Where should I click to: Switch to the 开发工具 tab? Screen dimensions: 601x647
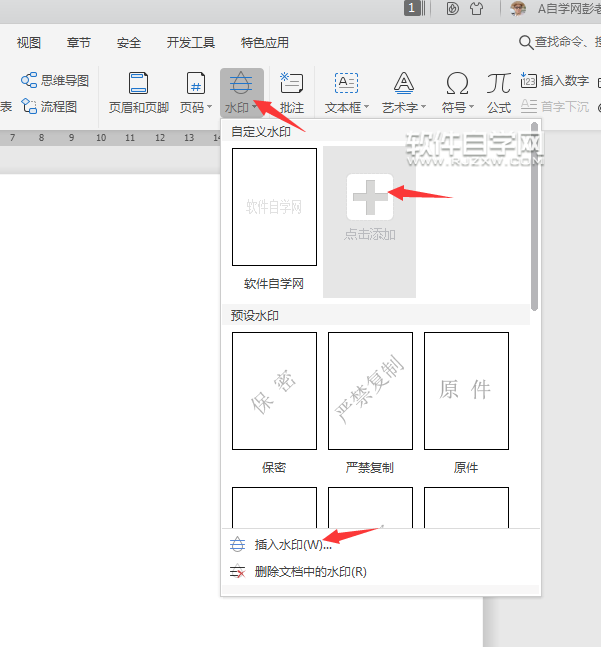191,43
